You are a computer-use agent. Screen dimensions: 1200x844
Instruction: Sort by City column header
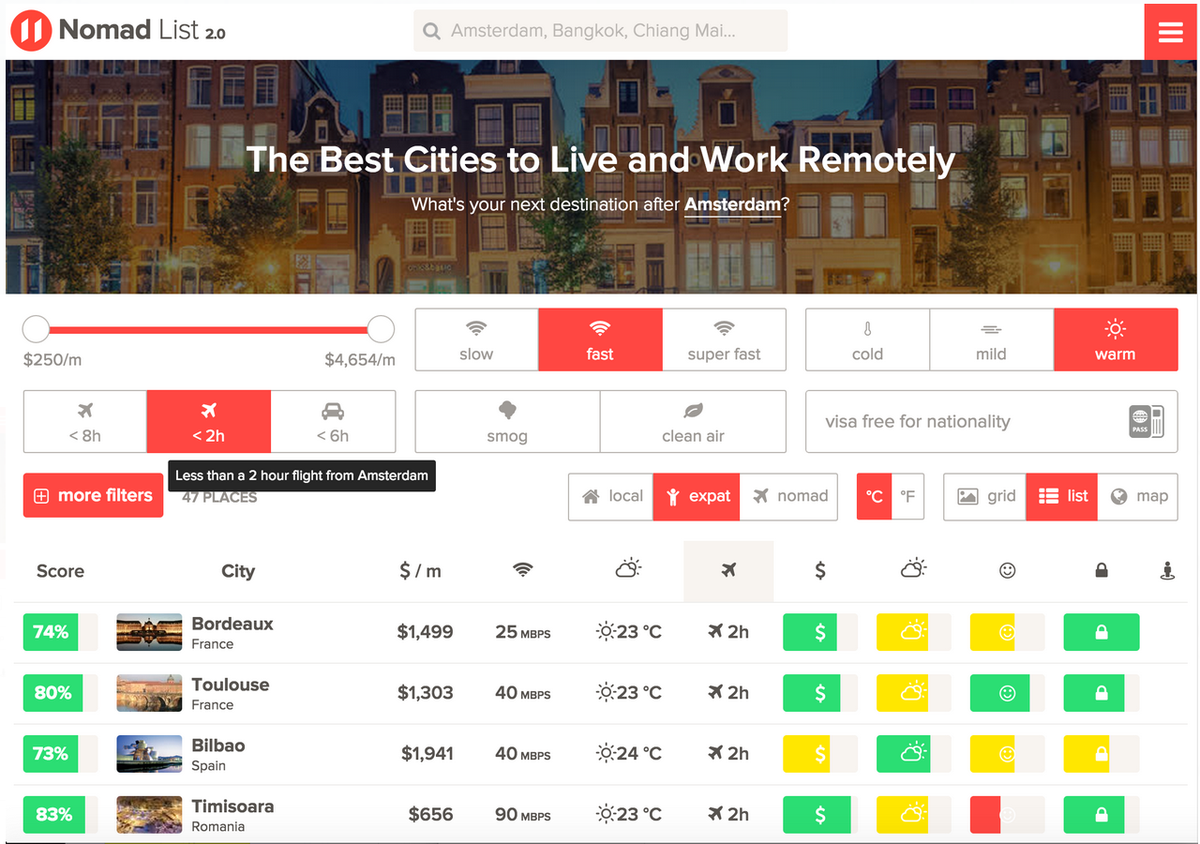pos(238,571)
